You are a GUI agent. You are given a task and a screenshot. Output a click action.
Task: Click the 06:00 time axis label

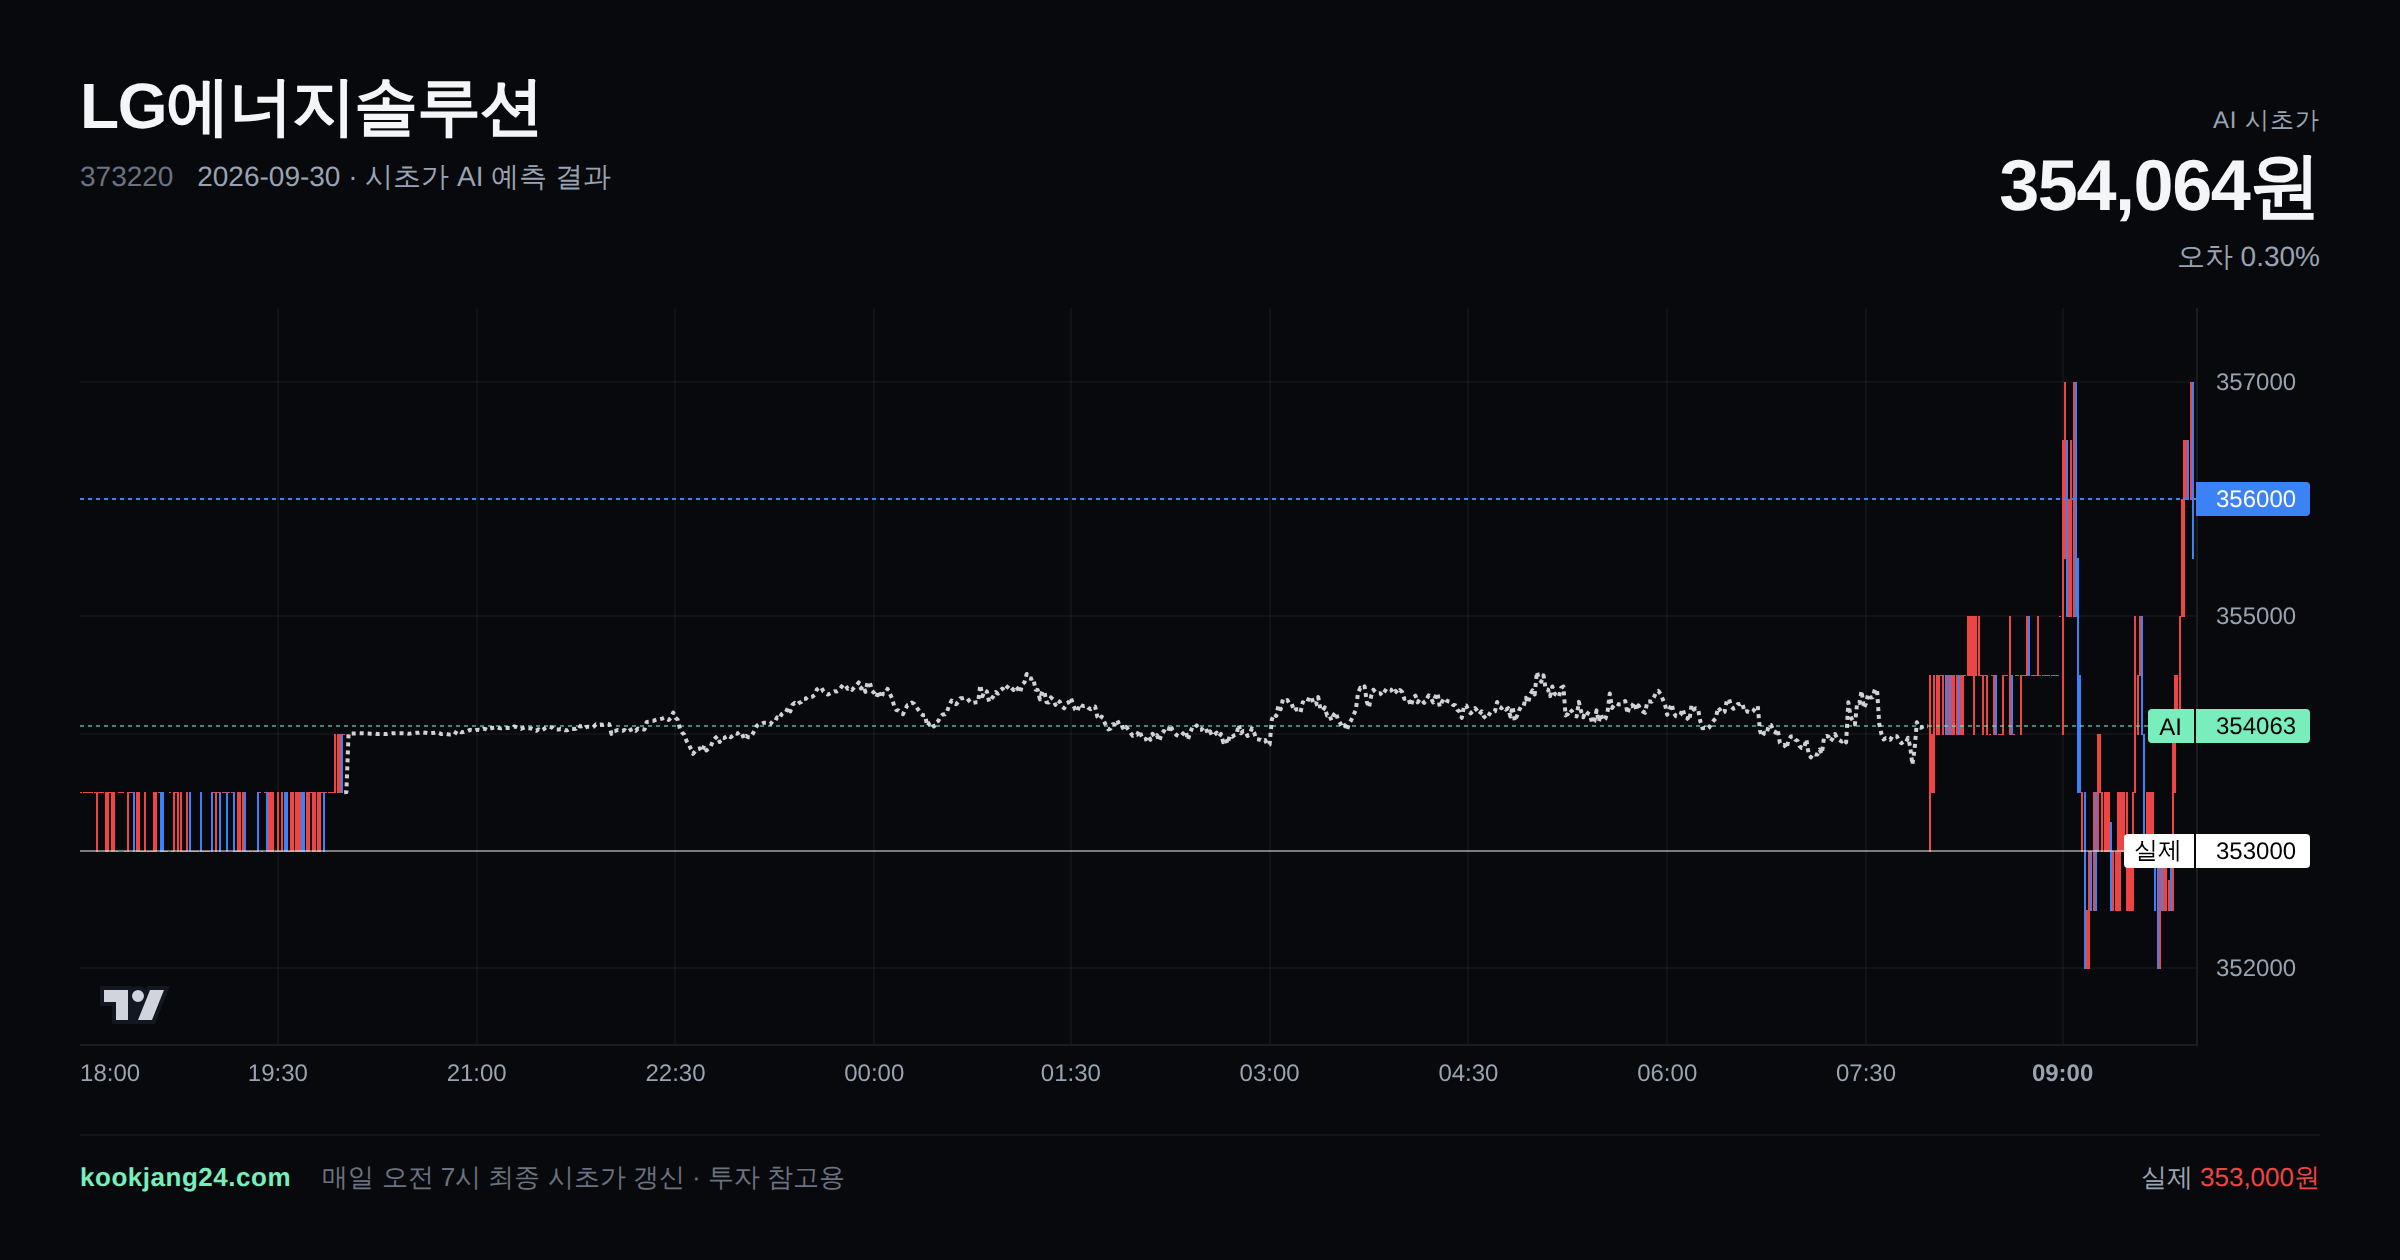coord(1667,1073)
